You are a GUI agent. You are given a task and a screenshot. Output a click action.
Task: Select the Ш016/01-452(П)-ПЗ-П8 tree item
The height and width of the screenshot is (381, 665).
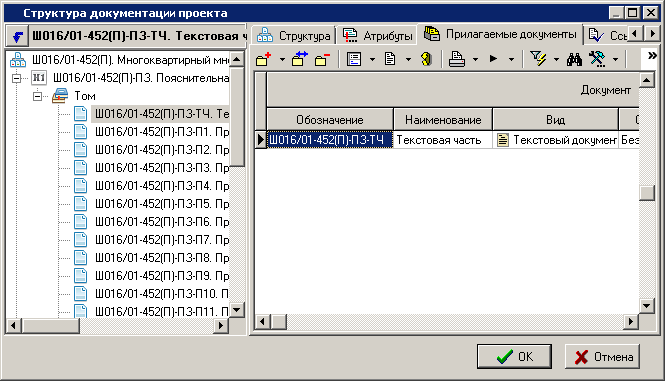pos(161,258)
